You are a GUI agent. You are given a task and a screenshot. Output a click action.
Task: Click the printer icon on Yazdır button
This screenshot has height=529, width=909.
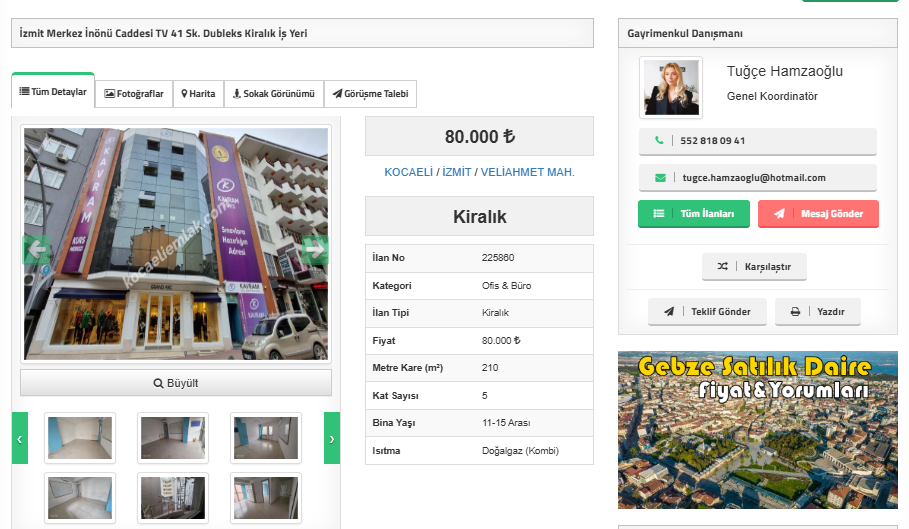795,312
